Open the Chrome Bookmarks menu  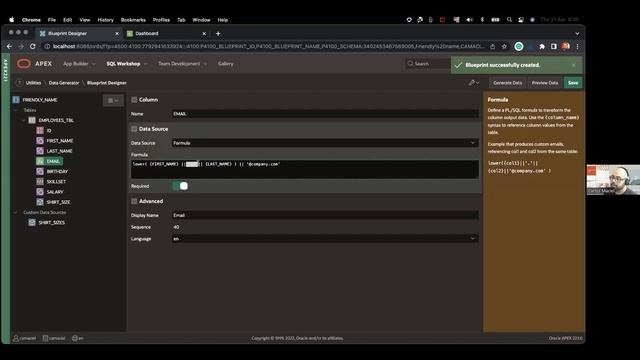[133, 20]
